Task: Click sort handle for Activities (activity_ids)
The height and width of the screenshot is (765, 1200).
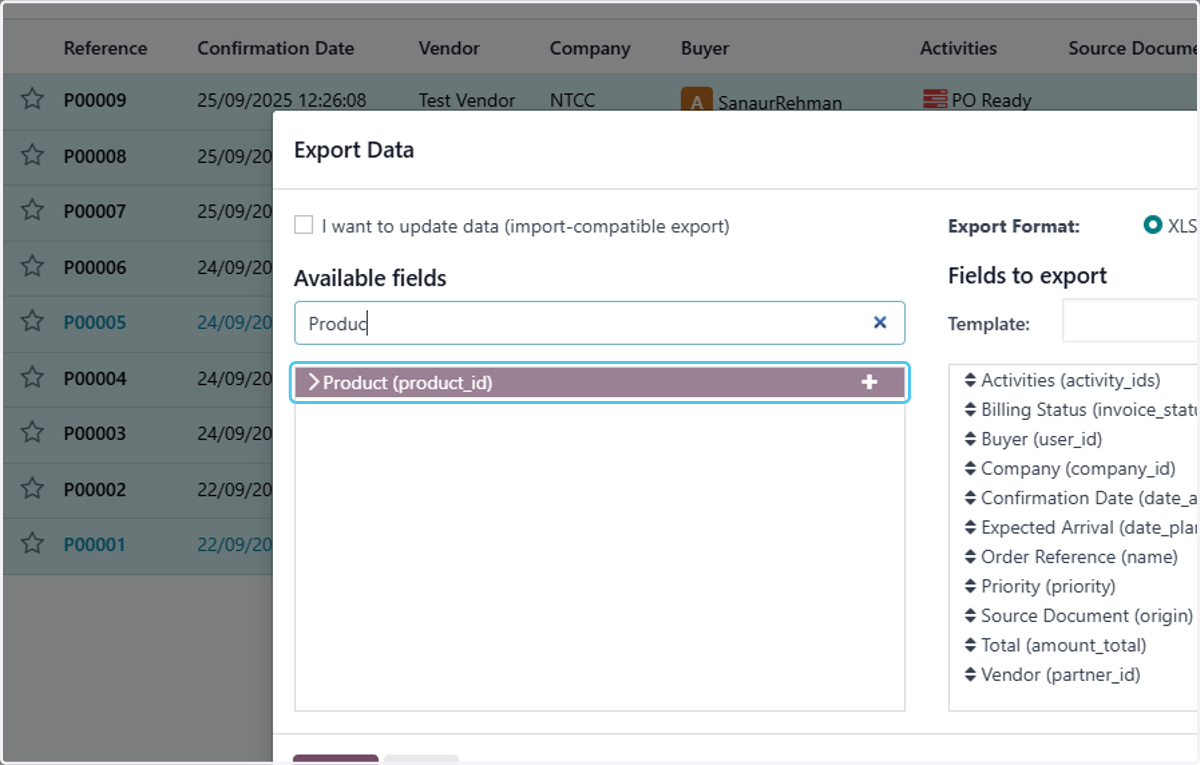Action: pyautogui.click(x=970, y=380)
